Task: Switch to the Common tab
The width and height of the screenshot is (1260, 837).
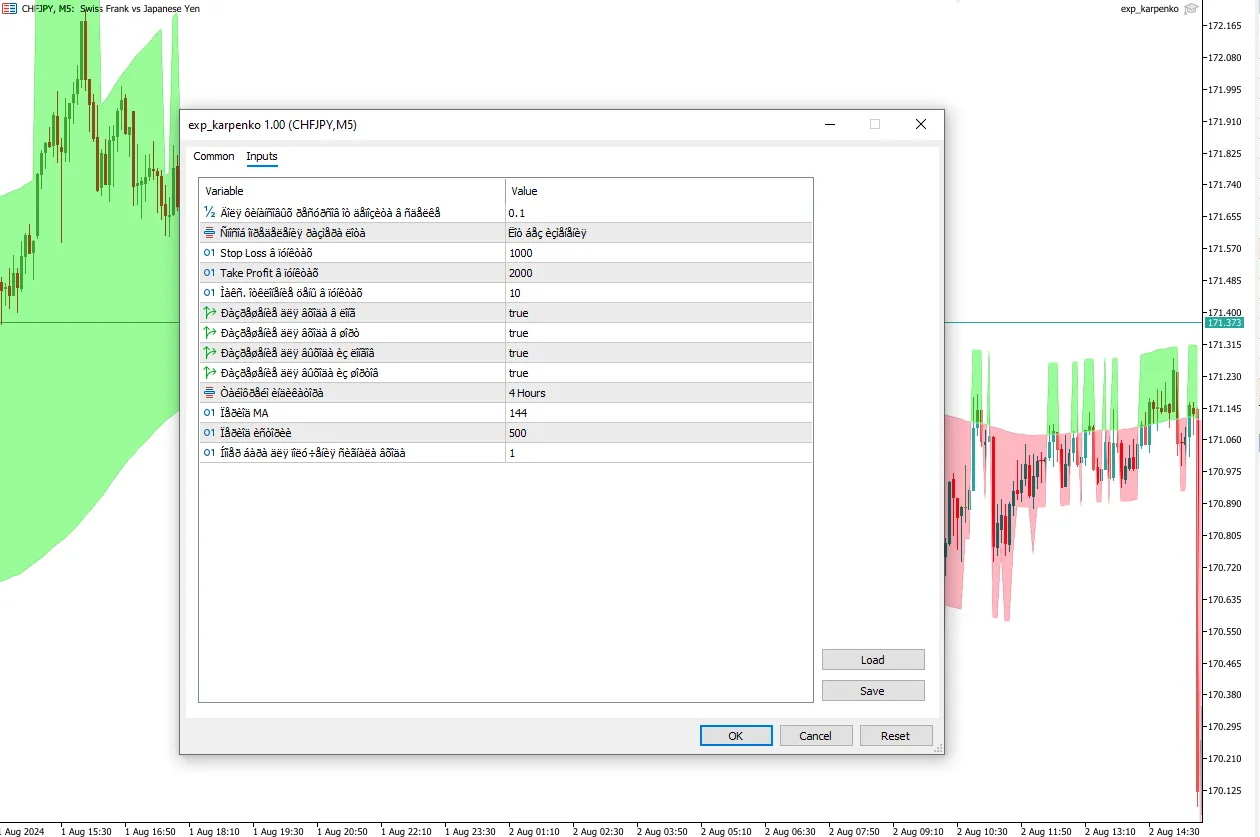Action: point(214,157)
